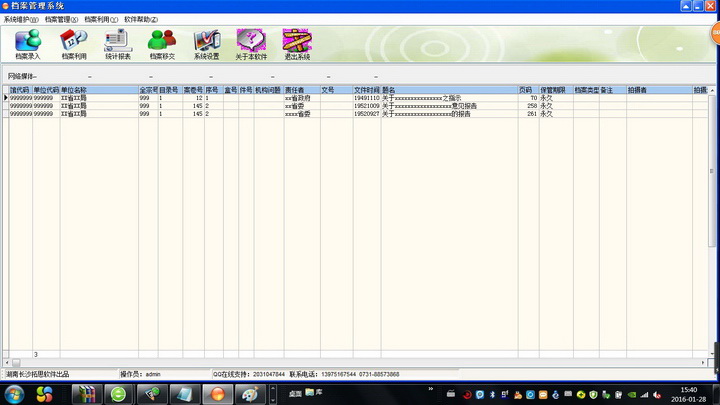Click the 保管期限 column header
Image resolution: width=720 pixels, height=405 pixels.
[556, 90]
